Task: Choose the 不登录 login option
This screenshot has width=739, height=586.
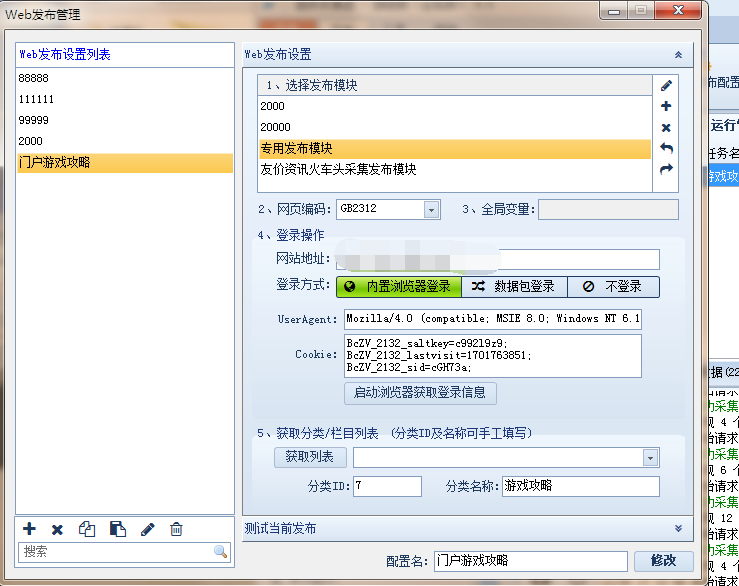Action: (613, 287)
